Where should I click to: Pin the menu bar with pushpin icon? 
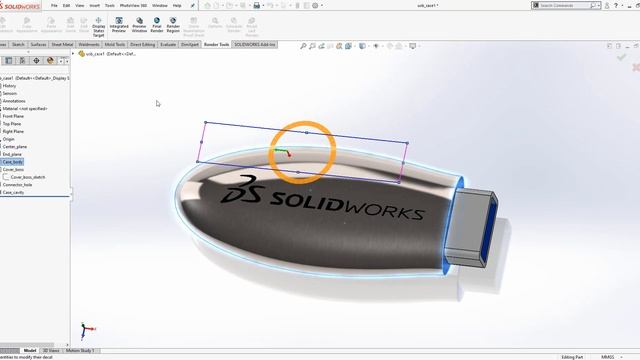[193, 5]
